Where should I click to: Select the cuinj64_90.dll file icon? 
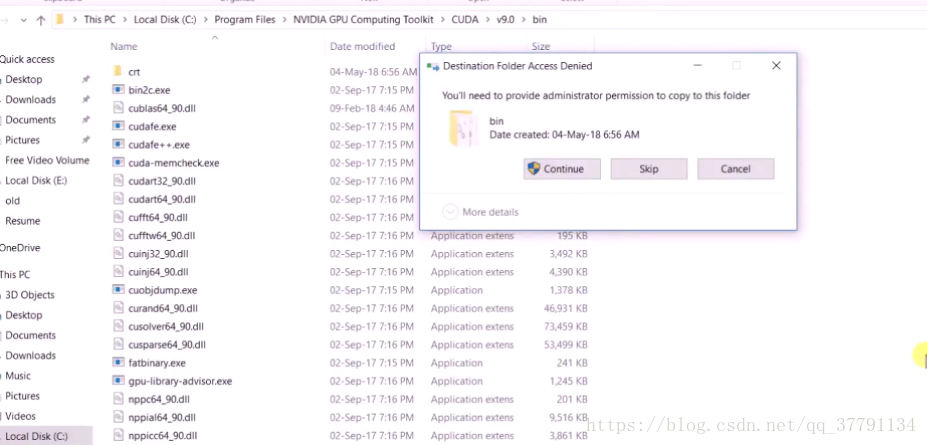point(118,272)
